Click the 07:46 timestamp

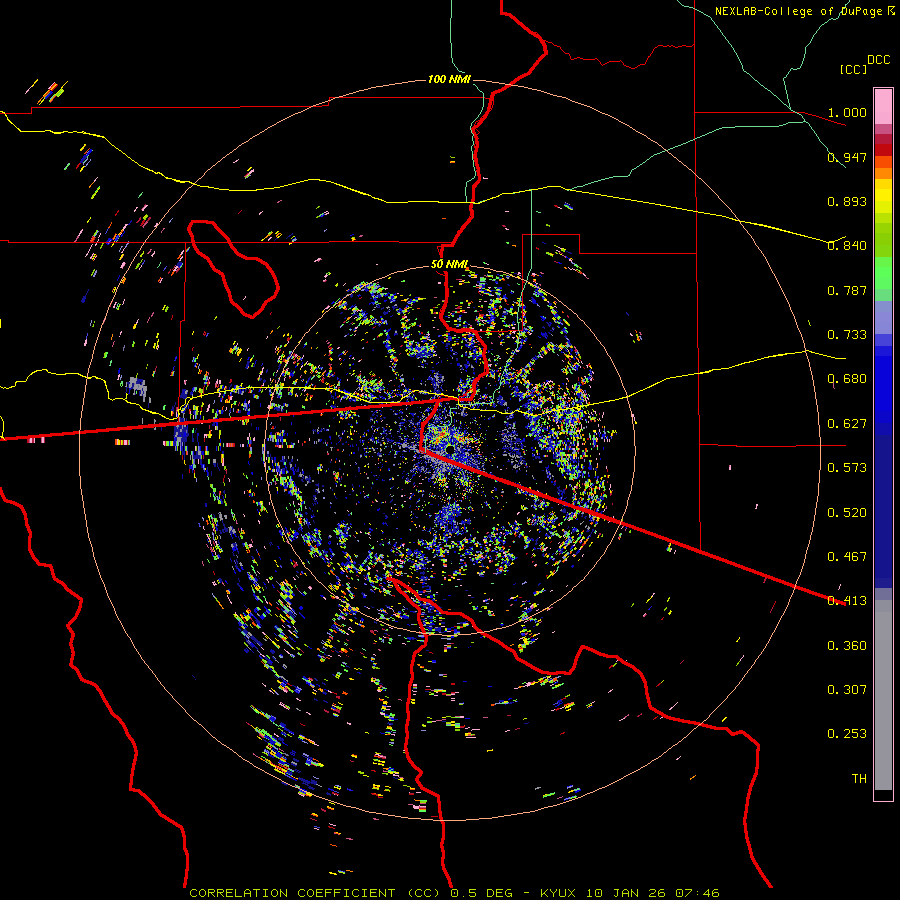pyautogui.click(x=697, y=893)
